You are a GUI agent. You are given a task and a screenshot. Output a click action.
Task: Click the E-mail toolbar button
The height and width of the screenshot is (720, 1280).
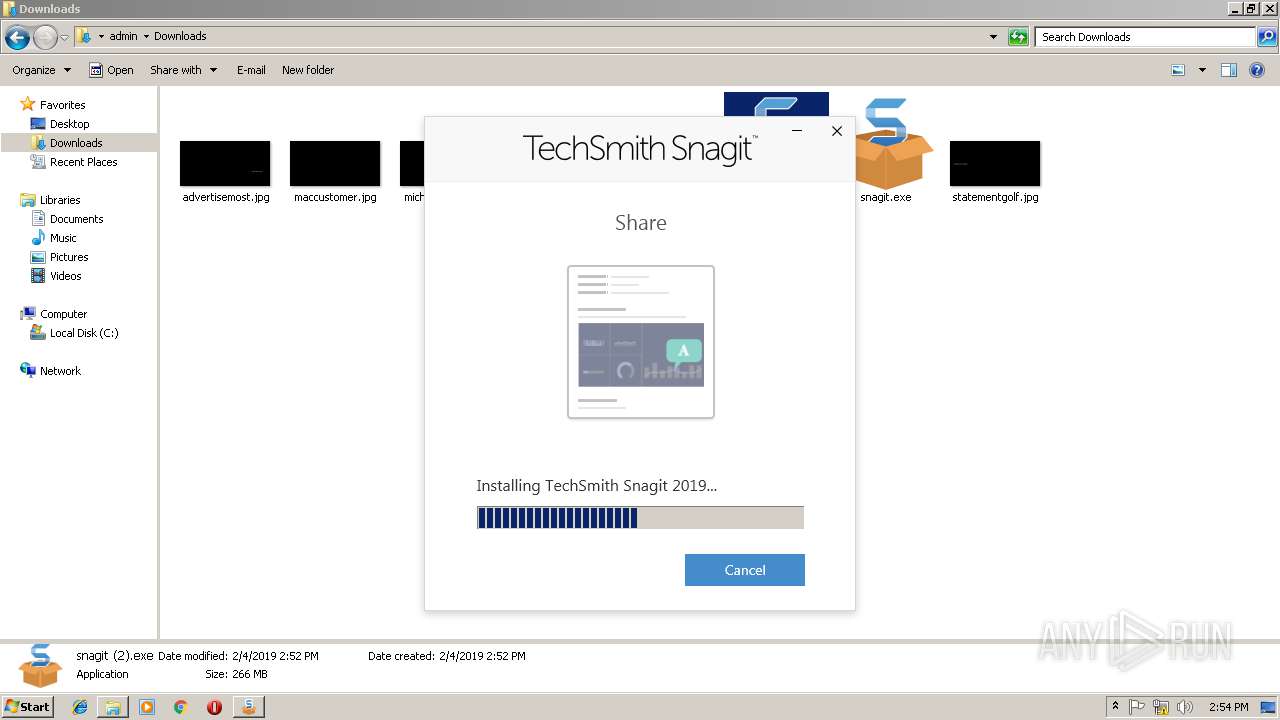pos(251,70)
